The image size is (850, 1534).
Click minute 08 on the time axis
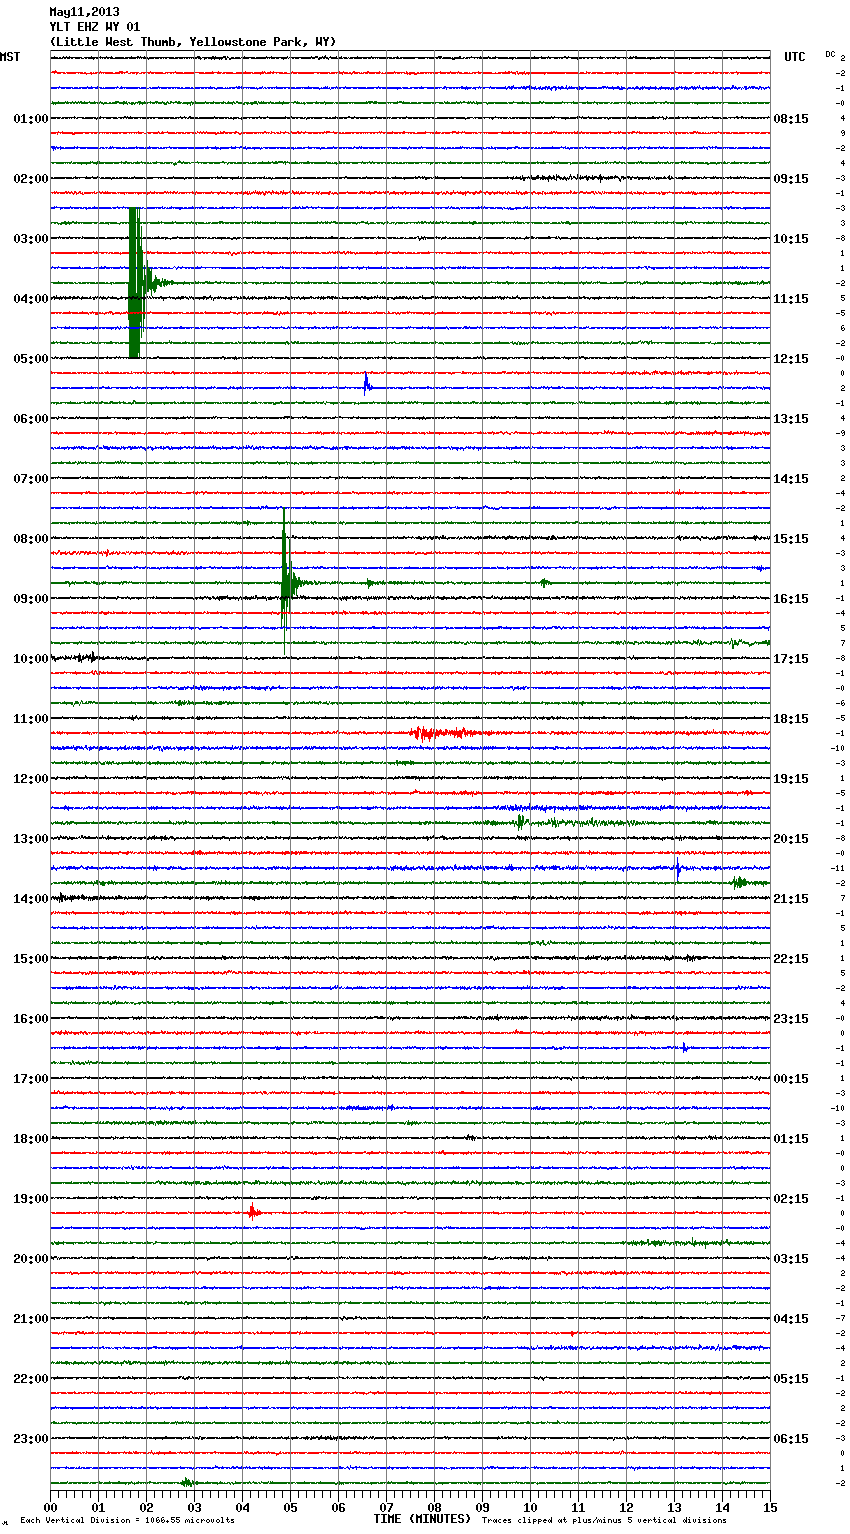(x=434, y=1507)
